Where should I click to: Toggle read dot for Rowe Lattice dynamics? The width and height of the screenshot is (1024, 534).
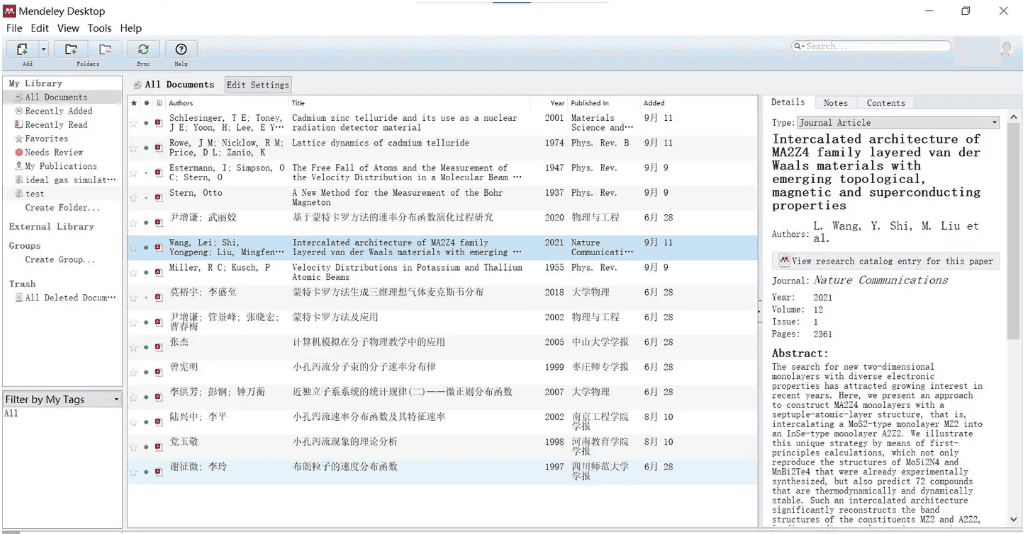click(x=146, y=148)
